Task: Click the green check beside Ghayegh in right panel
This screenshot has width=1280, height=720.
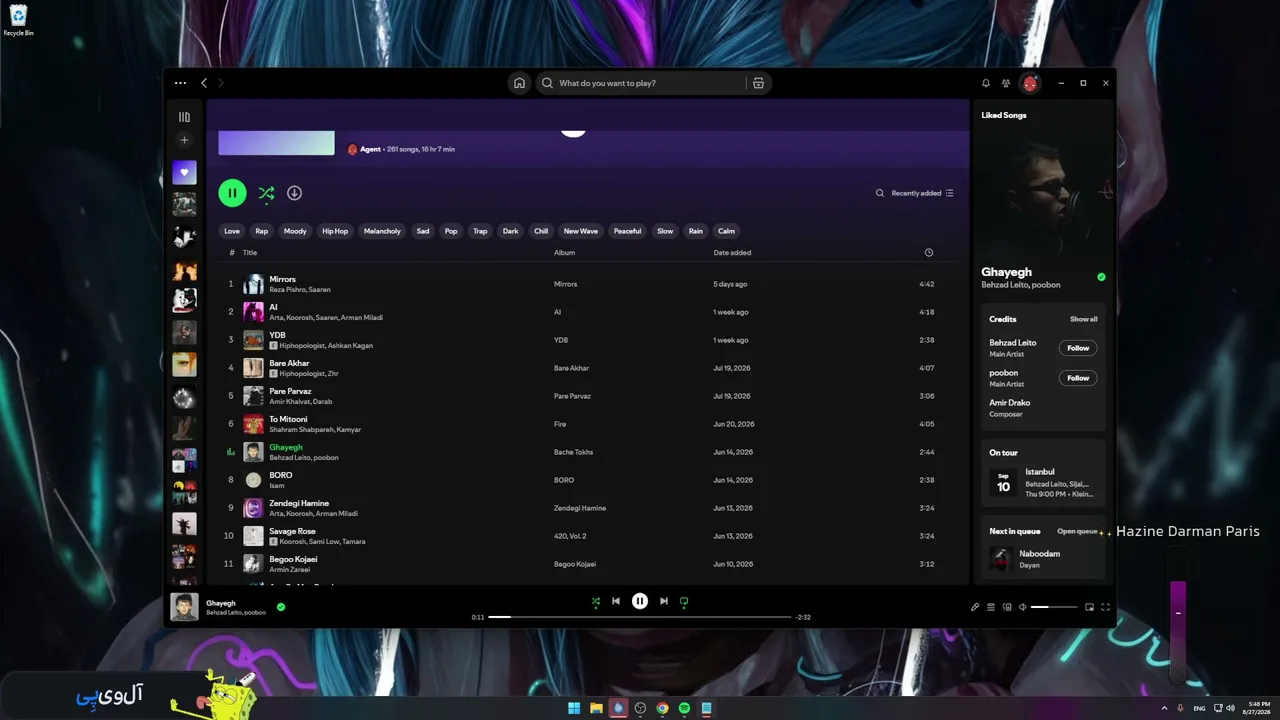Action: (1101, 277)
